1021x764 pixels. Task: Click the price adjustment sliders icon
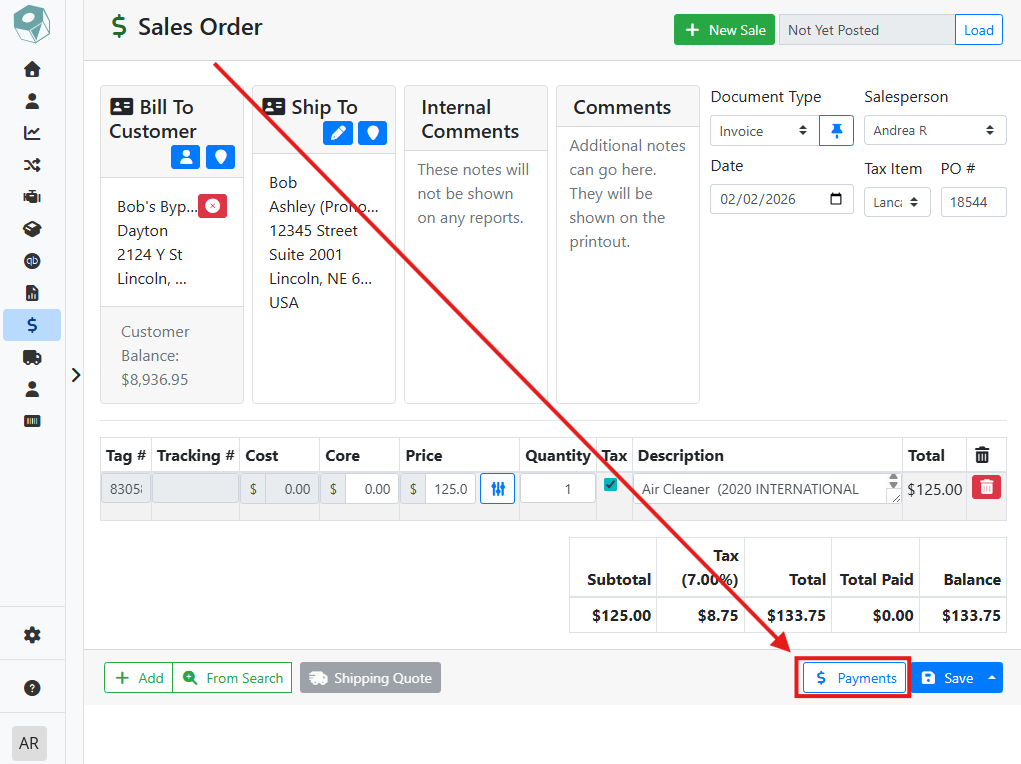tap(497, 489)
